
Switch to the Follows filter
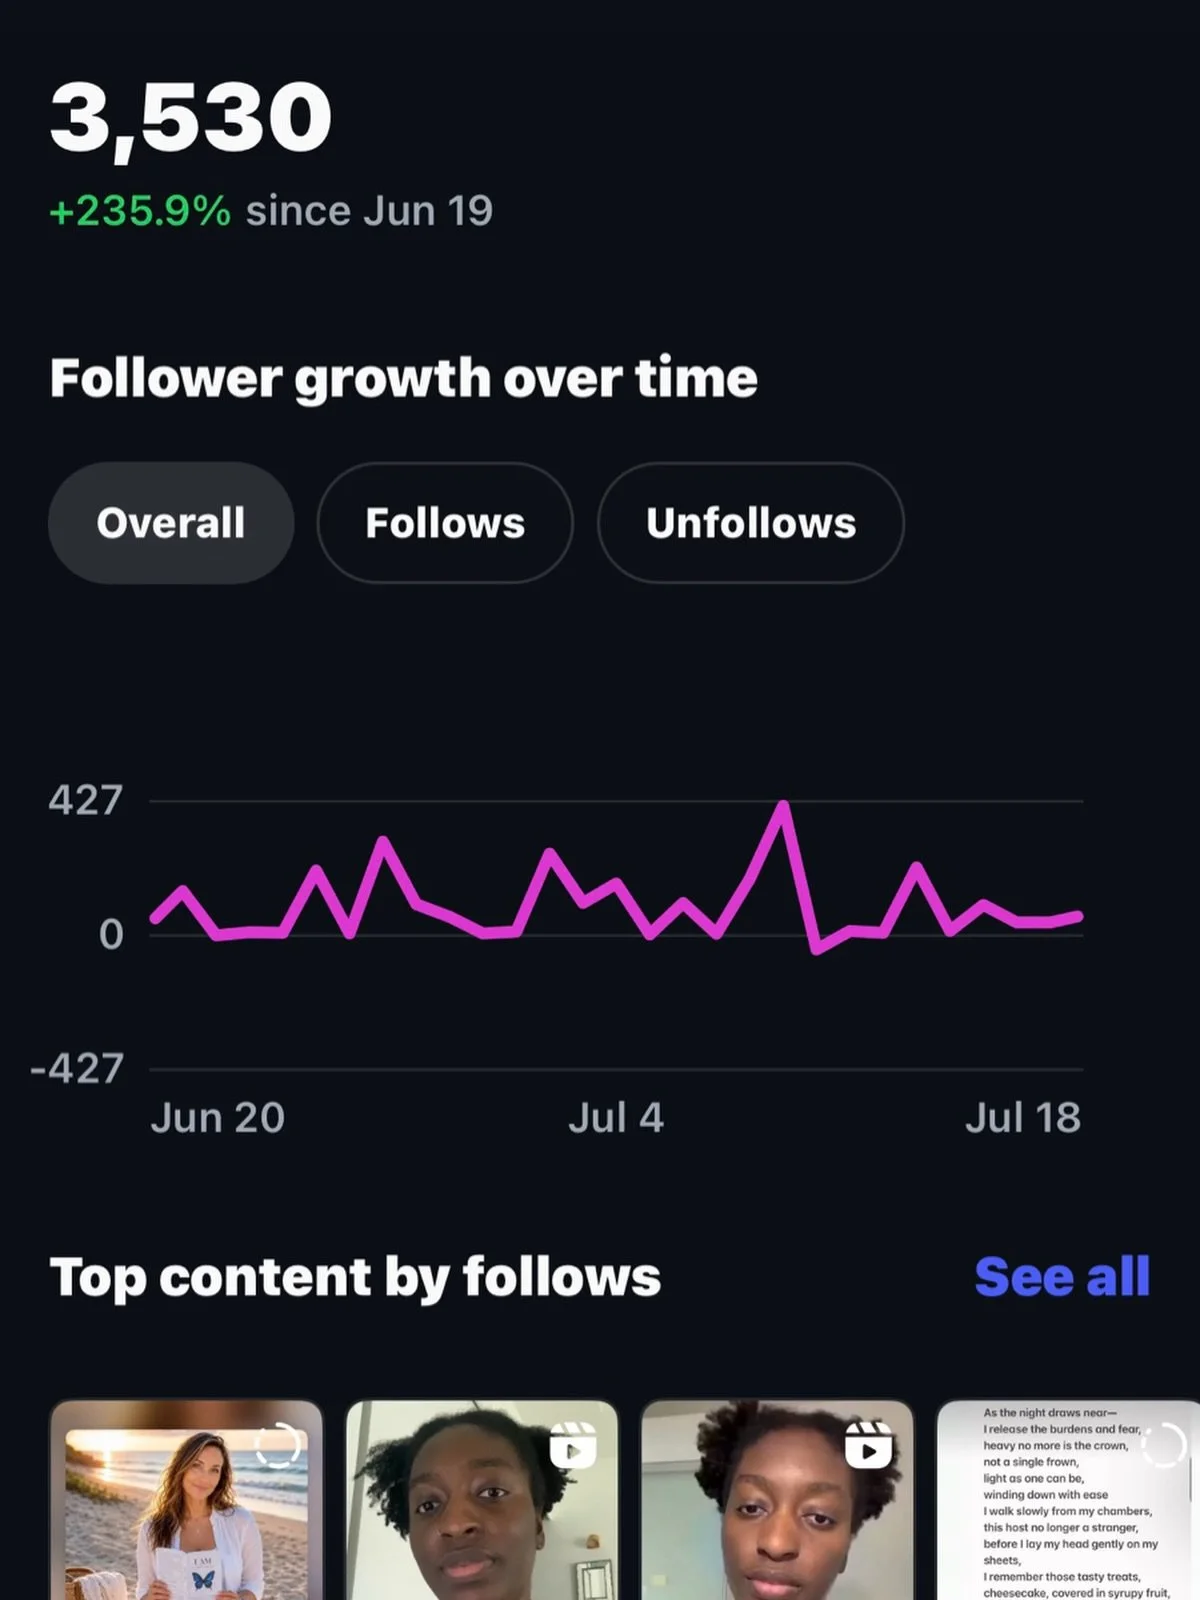click(x=445, y=523)
